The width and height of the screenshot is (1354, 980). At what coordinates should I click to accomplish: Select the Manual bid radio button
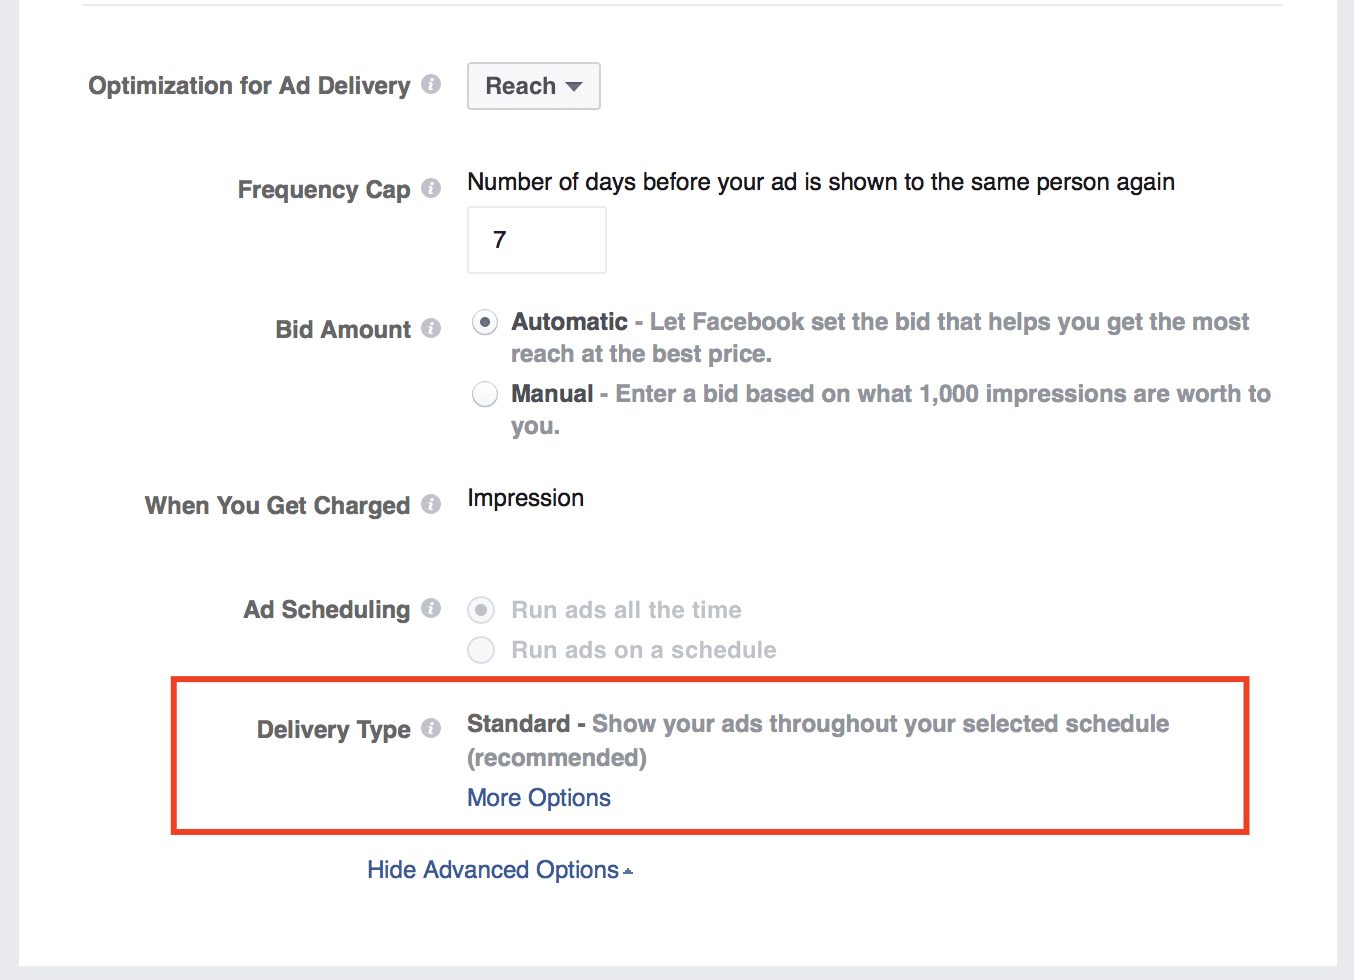tap(484, 394)
